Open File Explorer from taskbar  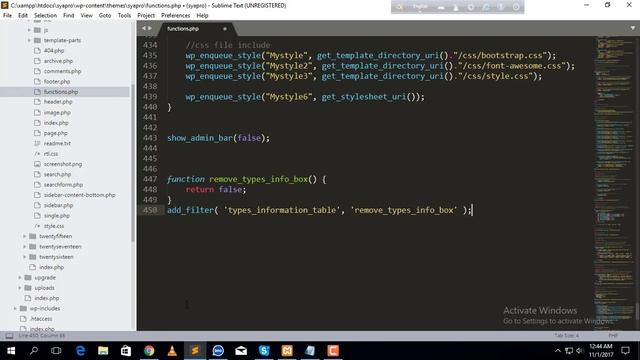(103, 351)
